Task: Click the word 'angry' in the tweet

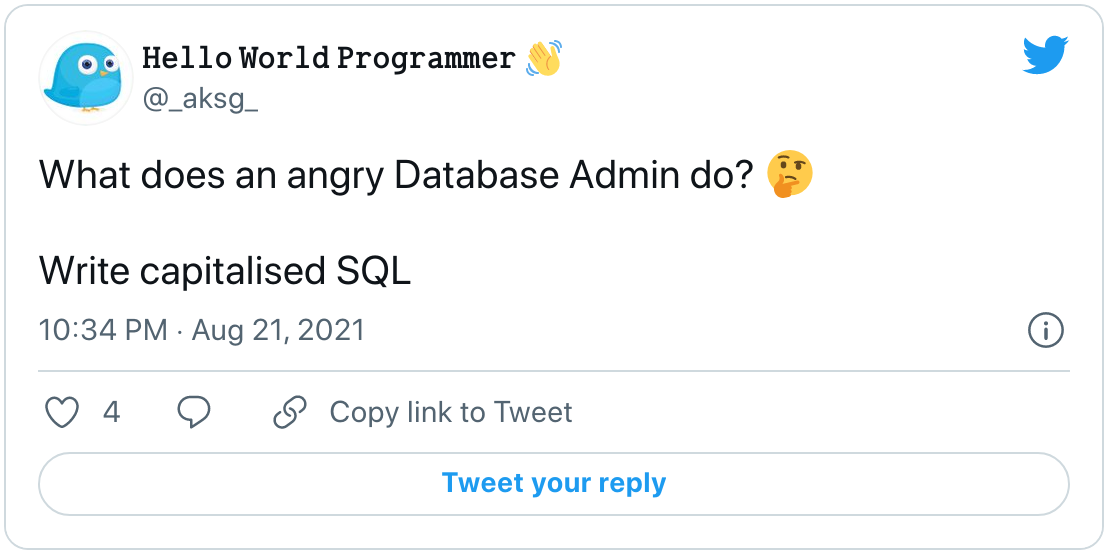Action: pos(336,177)
